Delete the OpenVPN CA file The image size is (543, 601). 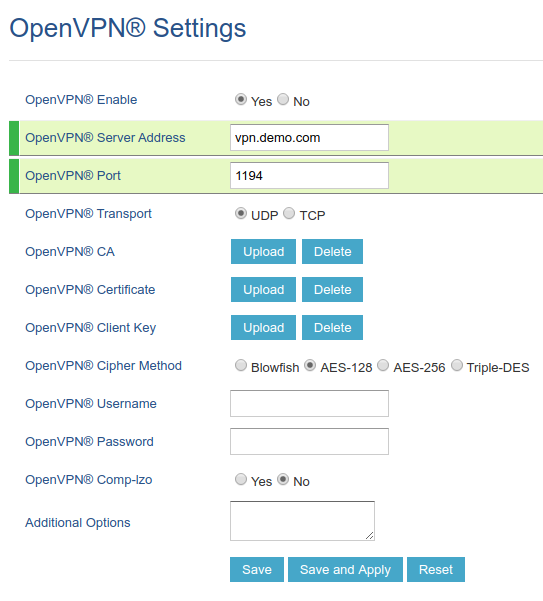coord(332,251)
